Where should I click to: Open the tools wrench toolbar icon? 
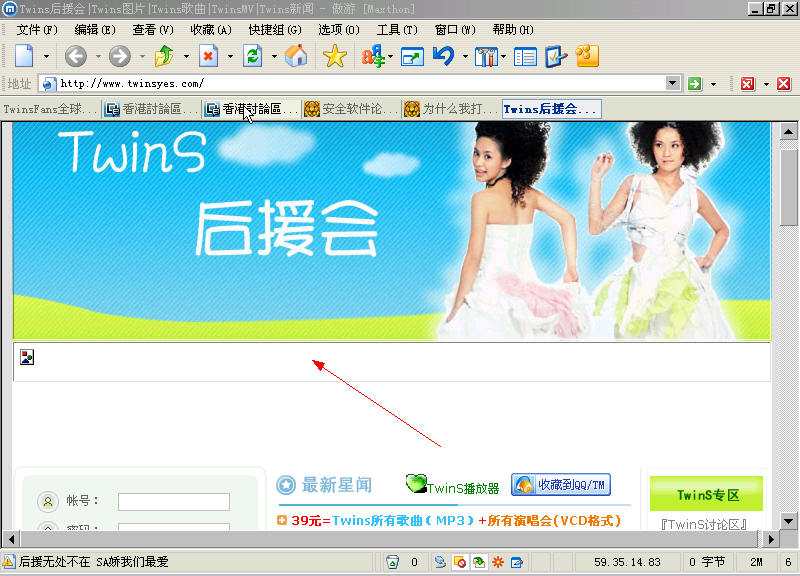[486, 57]
